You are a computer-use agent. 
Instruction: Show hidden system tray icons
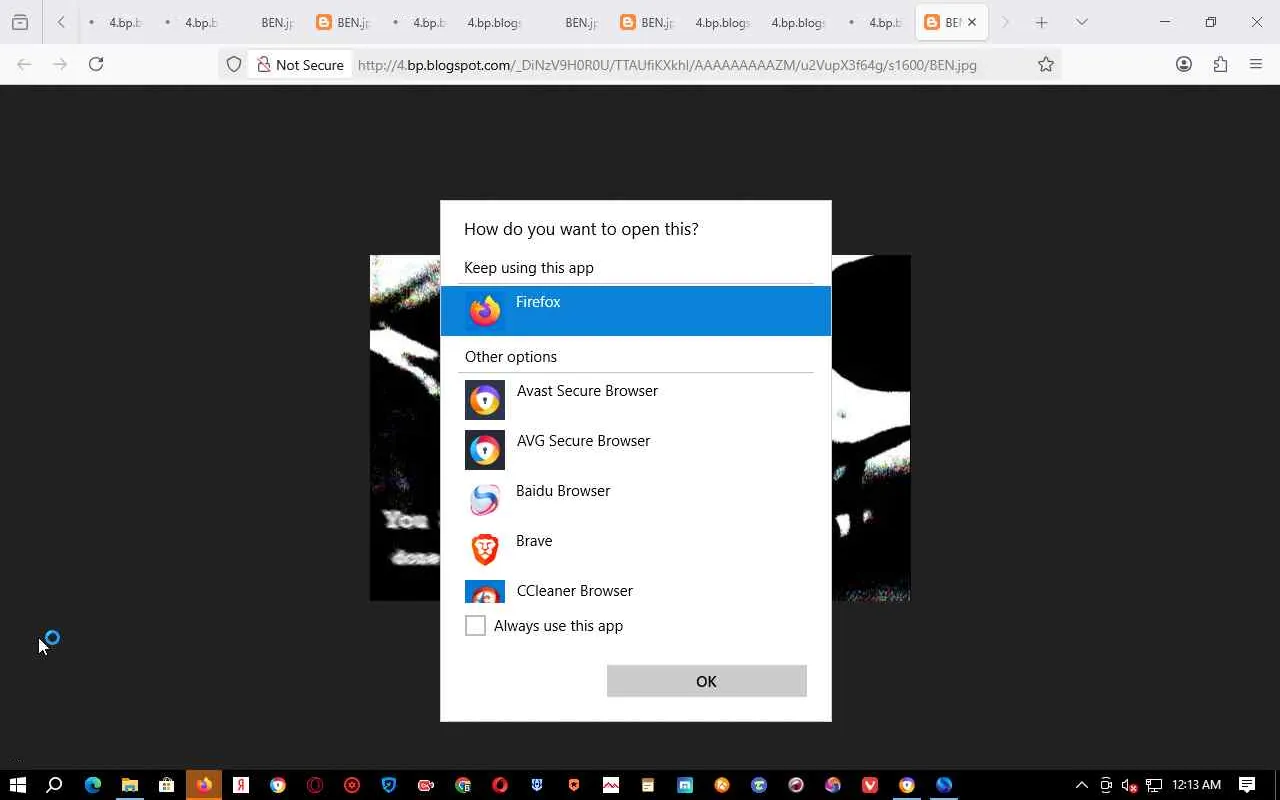1081,785
